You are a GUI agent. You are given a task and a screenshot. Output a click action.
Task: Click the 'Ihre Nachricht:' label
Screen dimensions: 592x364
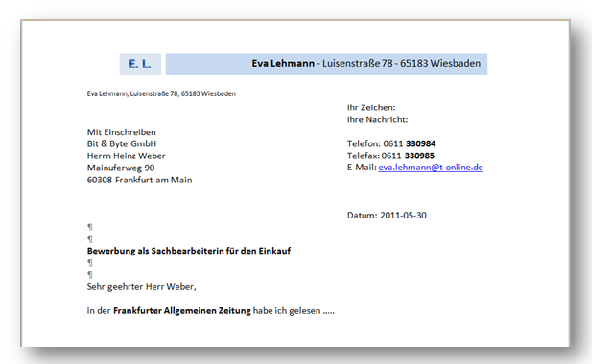(x=378, y=120)
